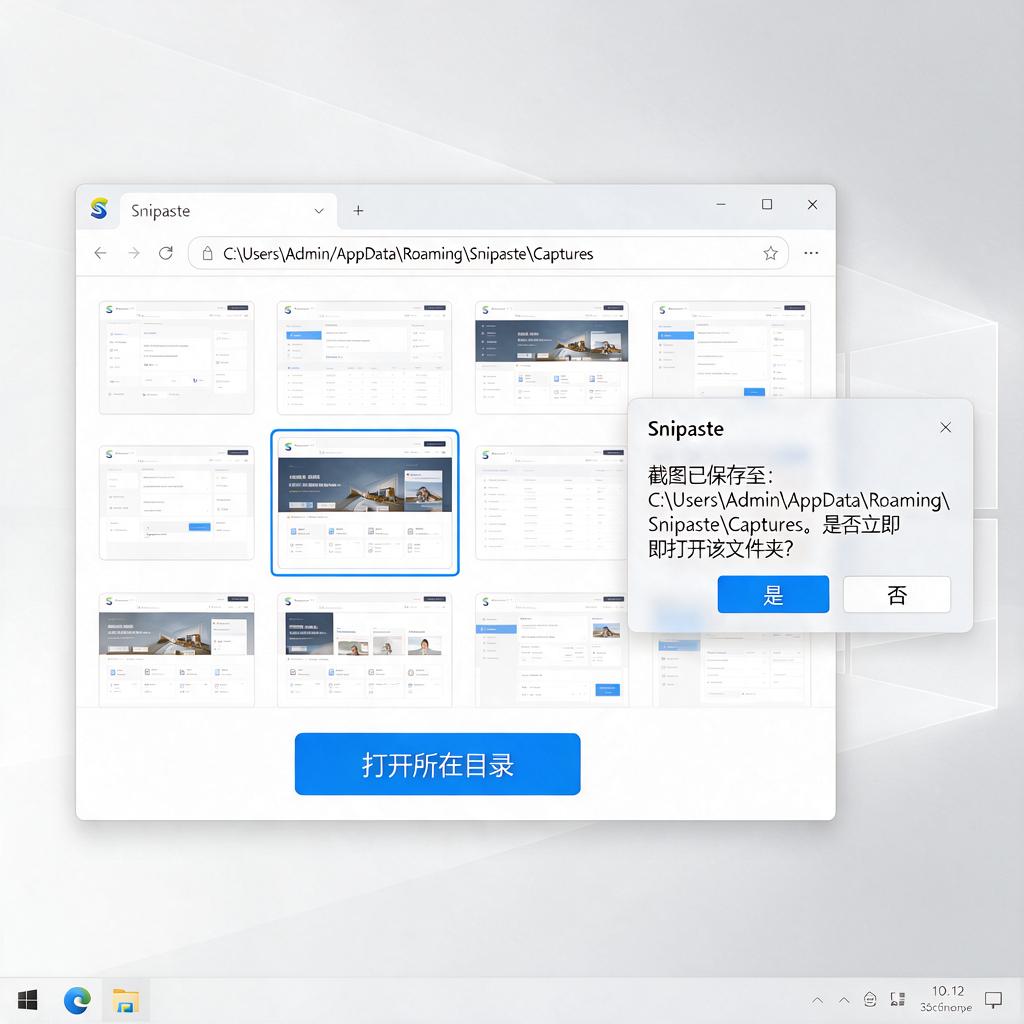Show hidden tray icons with first chevron
1024x1024 pixels.
(x=818, y=1000)
